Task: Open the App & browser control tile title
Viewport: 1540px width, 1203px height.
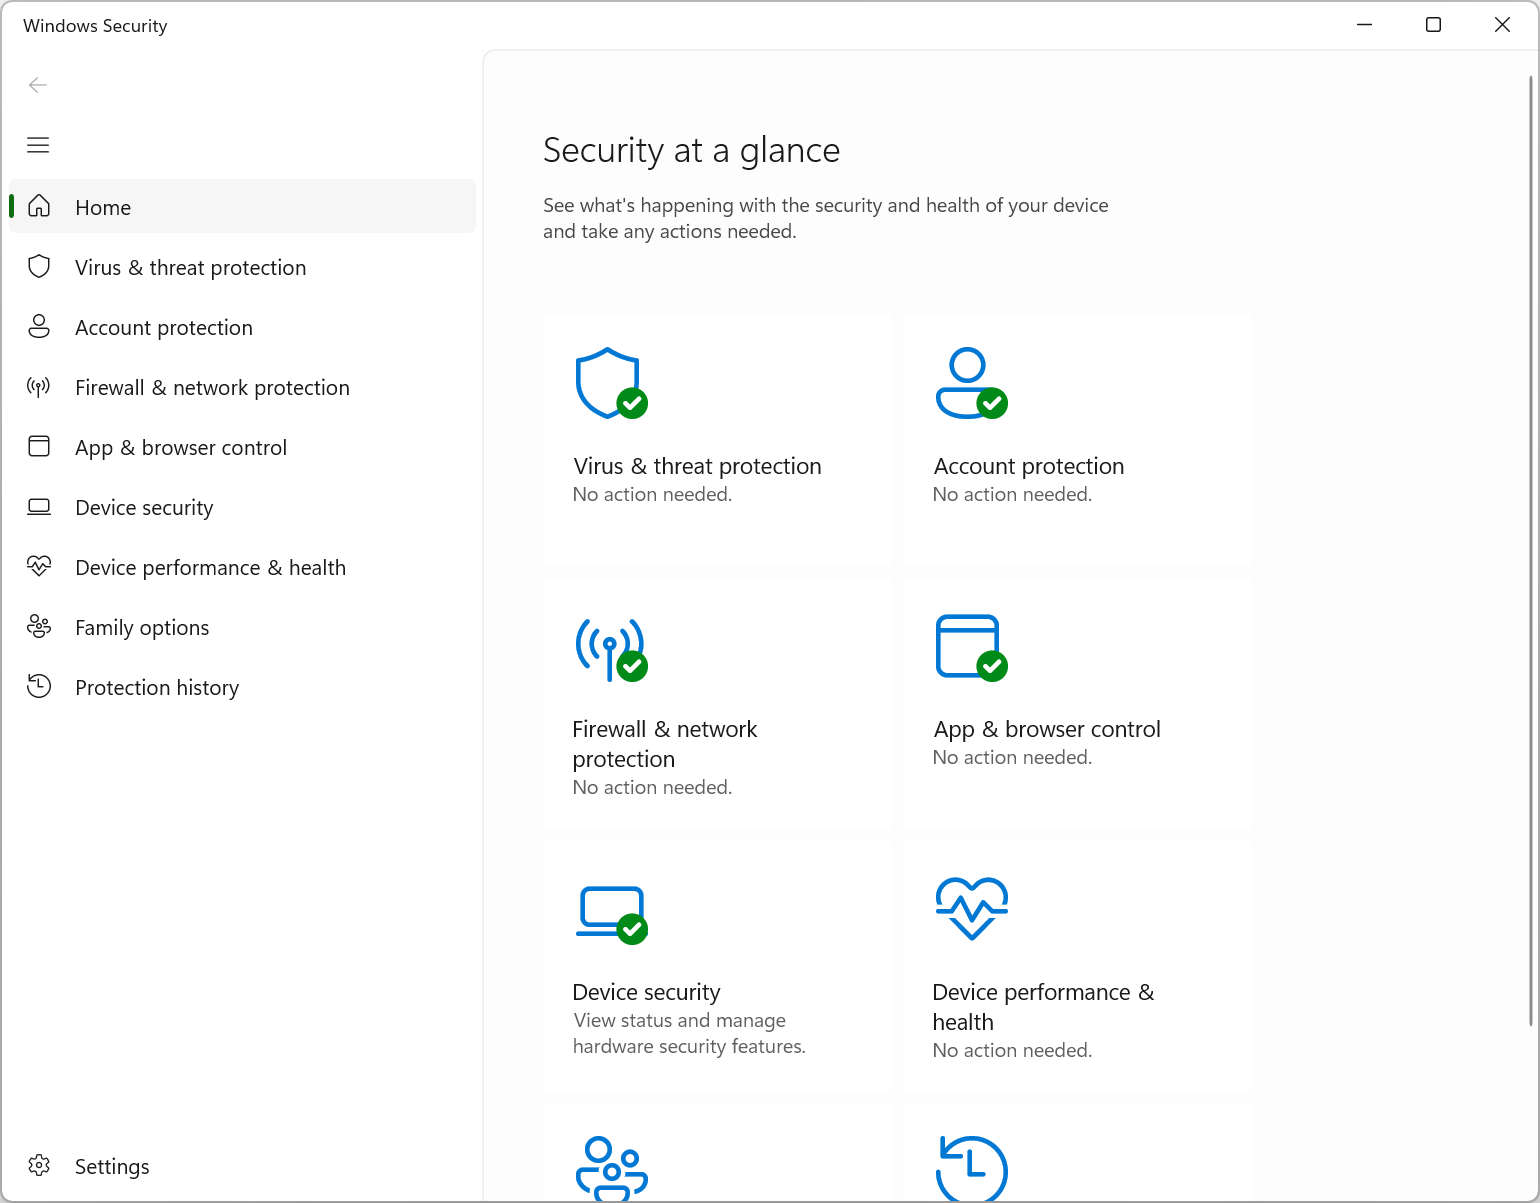Action: (x=1046, y=729)
